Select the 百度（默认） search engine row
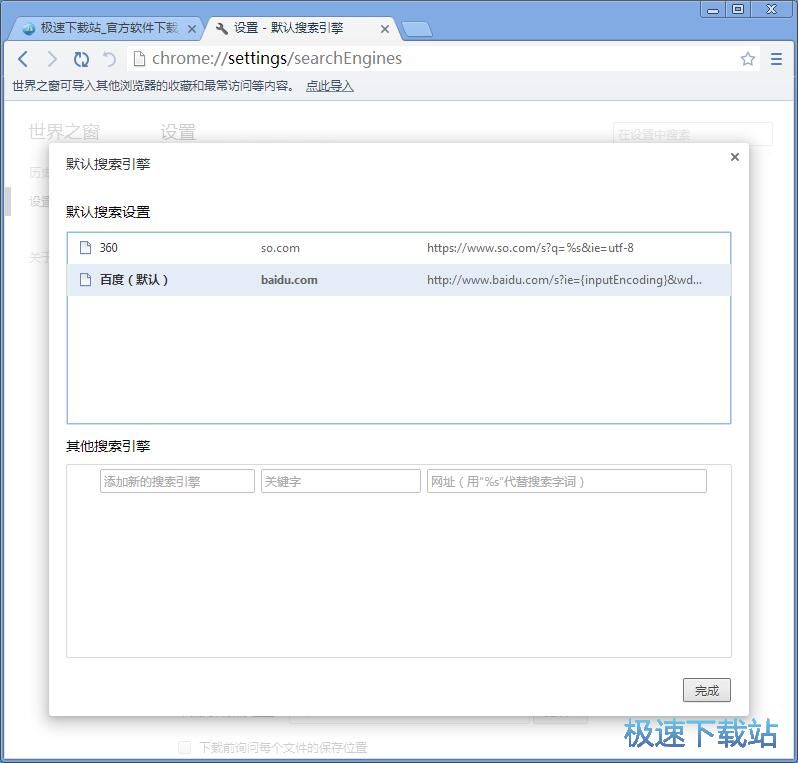 tap(398, 279)
